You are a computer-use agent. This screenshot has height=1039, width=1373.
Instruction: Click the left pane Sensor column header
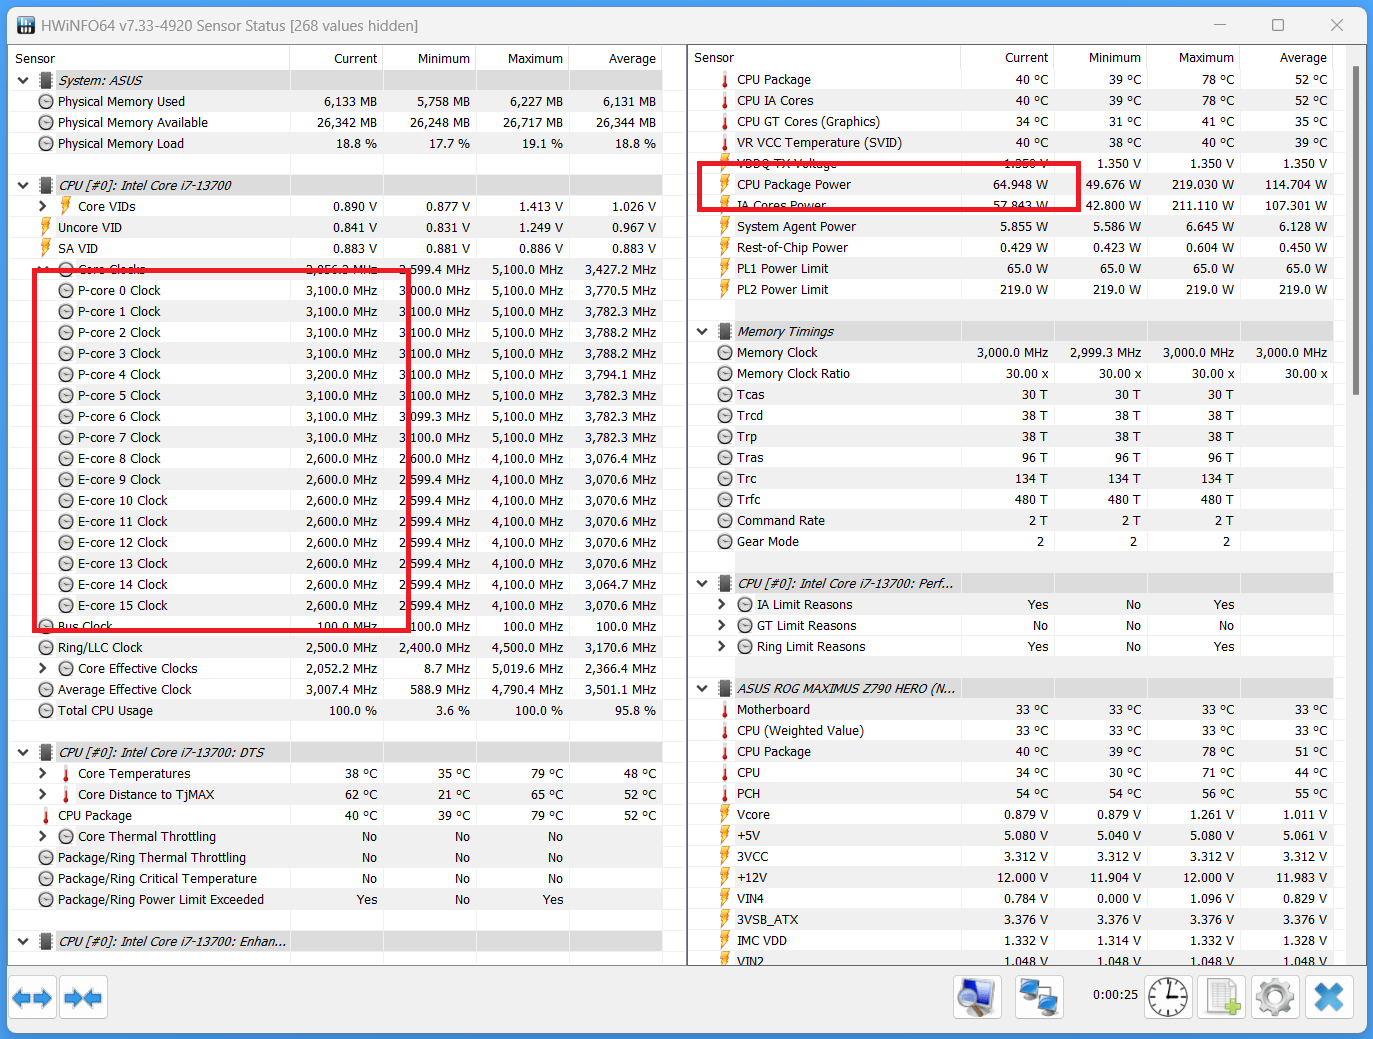click(x=149, y=58)
